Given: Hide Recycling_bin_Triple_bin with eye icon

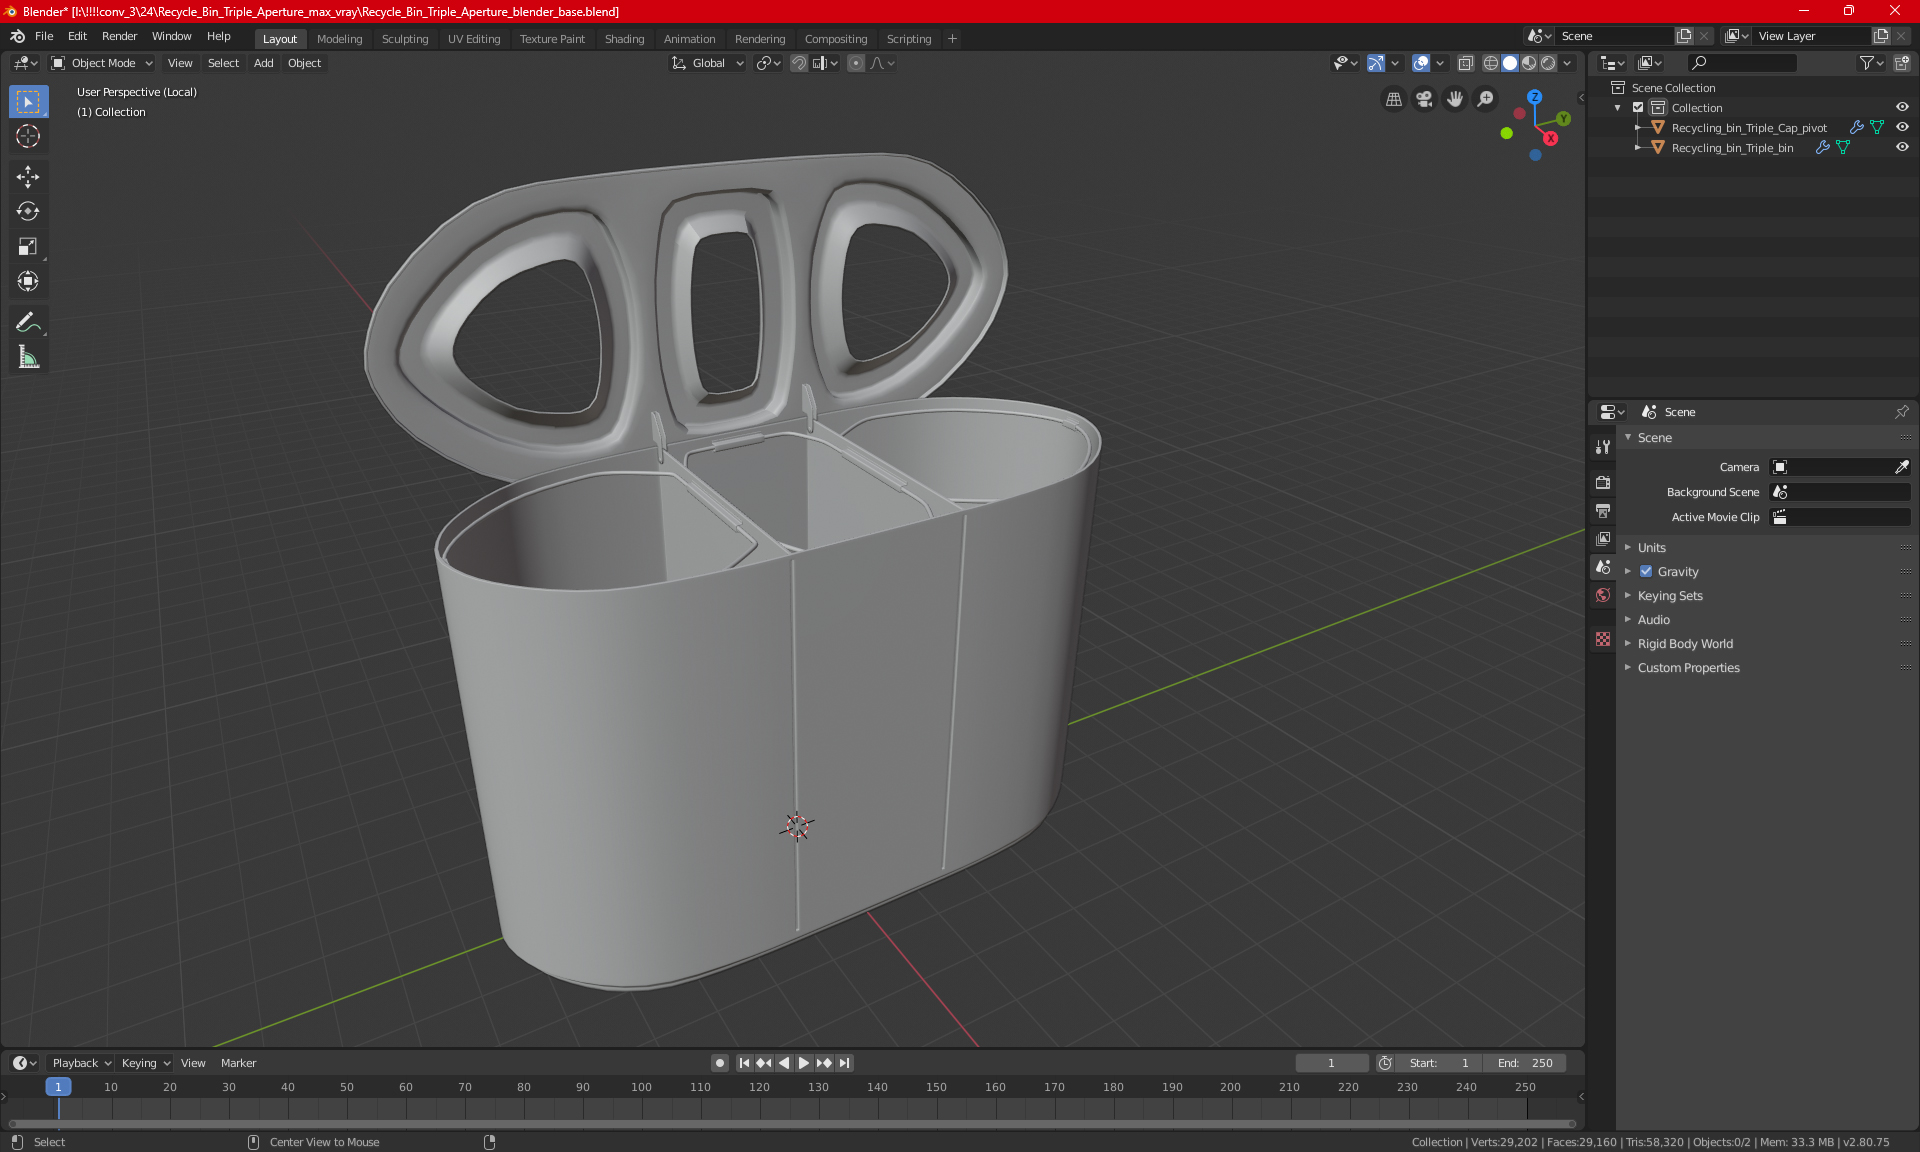Looking at the screenshot, I should pyautogui.click(x=1902, y=148).
